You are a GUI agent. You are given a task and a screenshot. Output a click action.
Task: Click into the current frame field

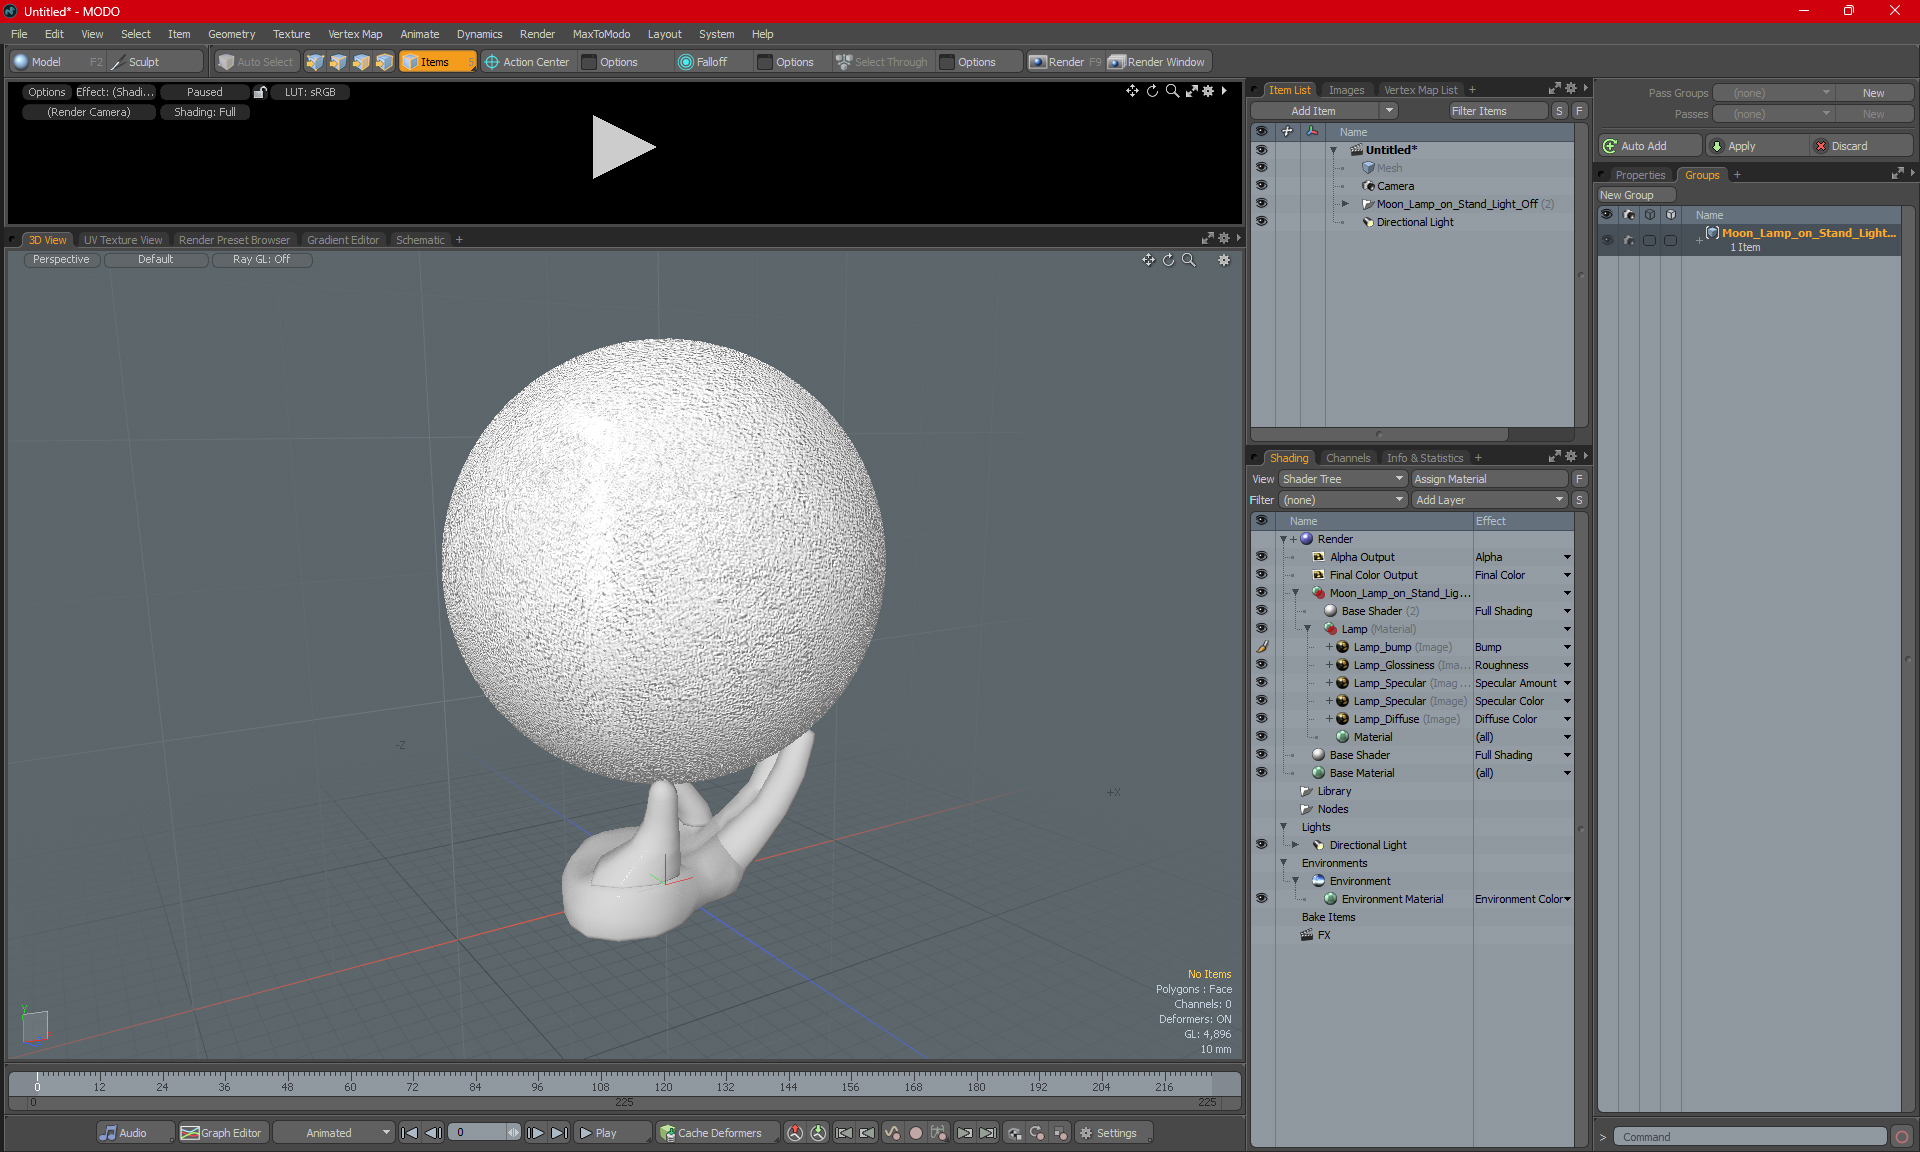(x=477, y=1133)
